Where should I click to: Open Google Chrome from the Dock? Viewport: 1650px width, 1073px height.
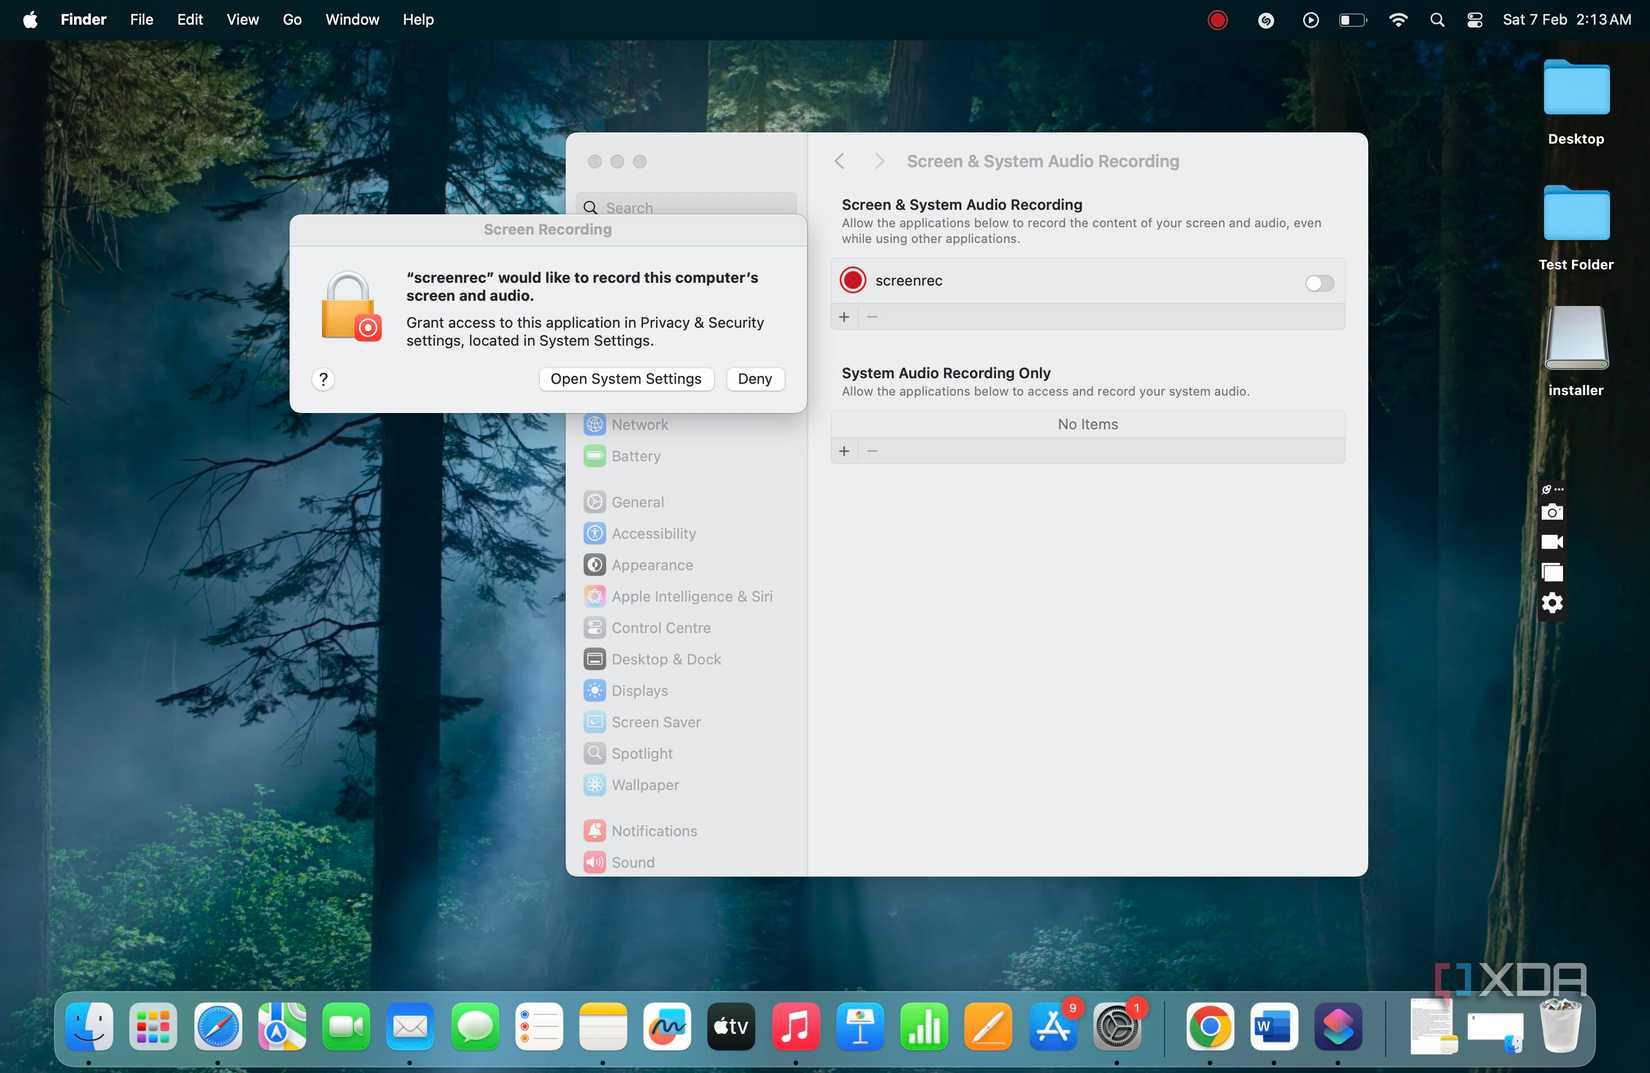[1210, 1027]
